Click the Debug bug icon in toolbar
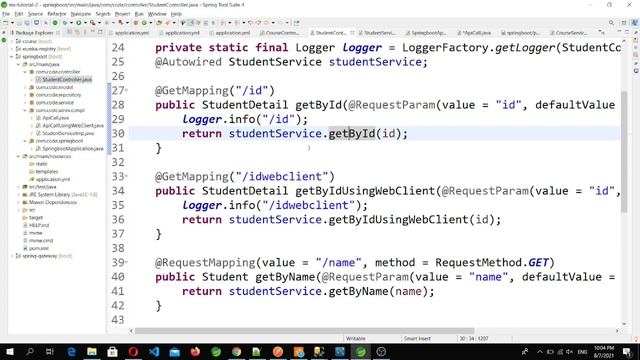The width and height of the screenshot is (640, 360). point(64,23)
